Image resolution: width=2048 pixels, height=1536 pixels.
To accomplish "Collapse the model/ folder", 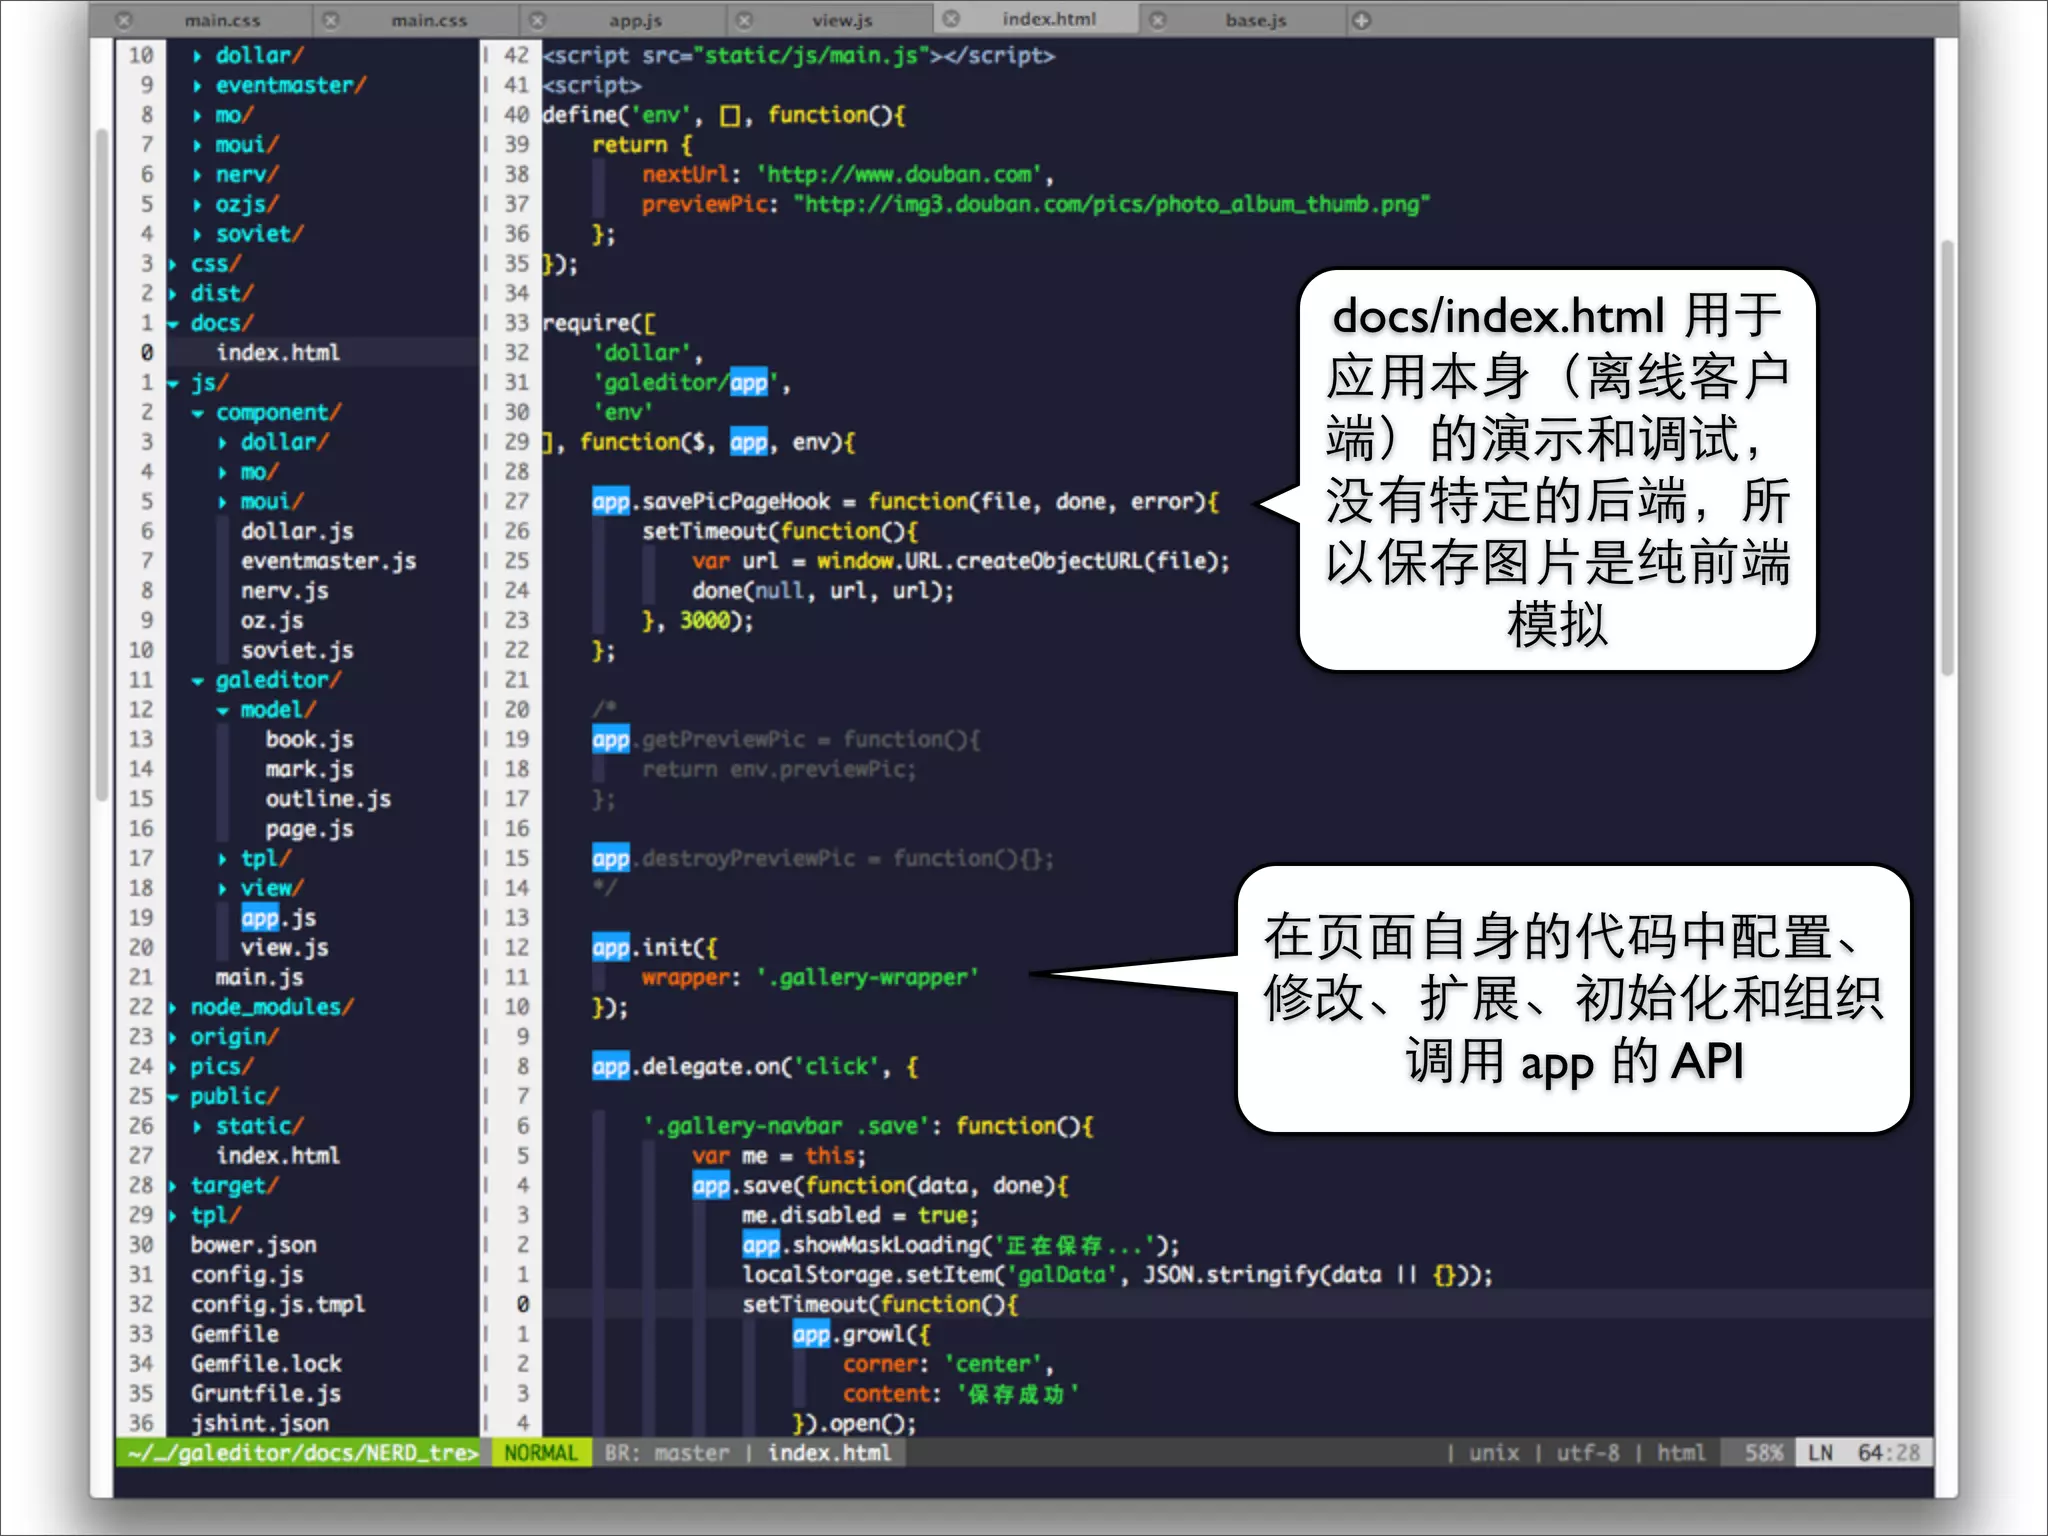I will (222, 710).
